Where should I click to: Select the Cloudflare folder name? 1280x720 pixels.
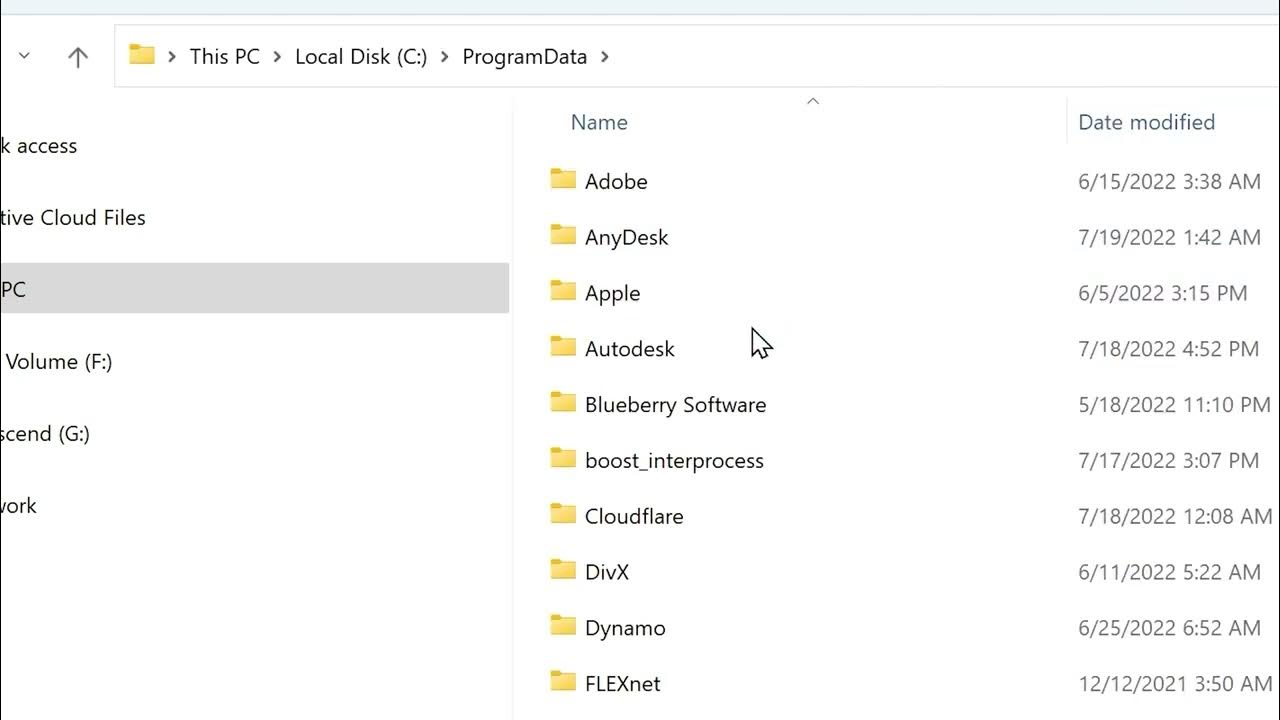pos(634,517)
